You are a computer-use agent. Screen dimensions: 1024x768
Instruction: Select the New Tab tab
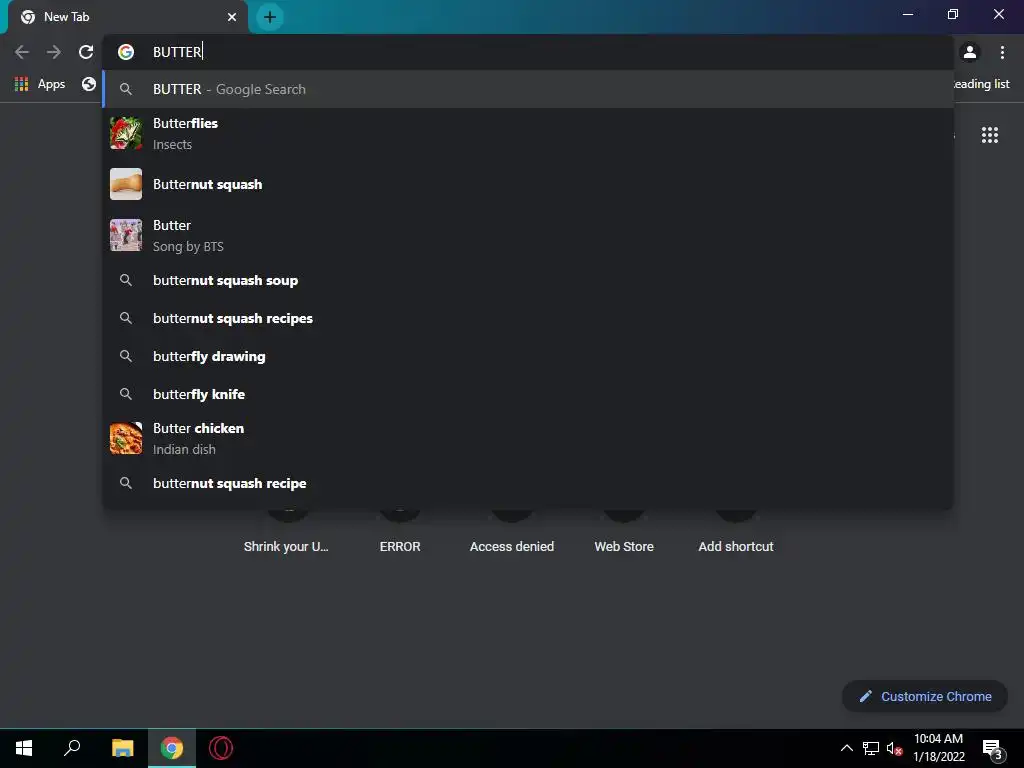point(127,17)
